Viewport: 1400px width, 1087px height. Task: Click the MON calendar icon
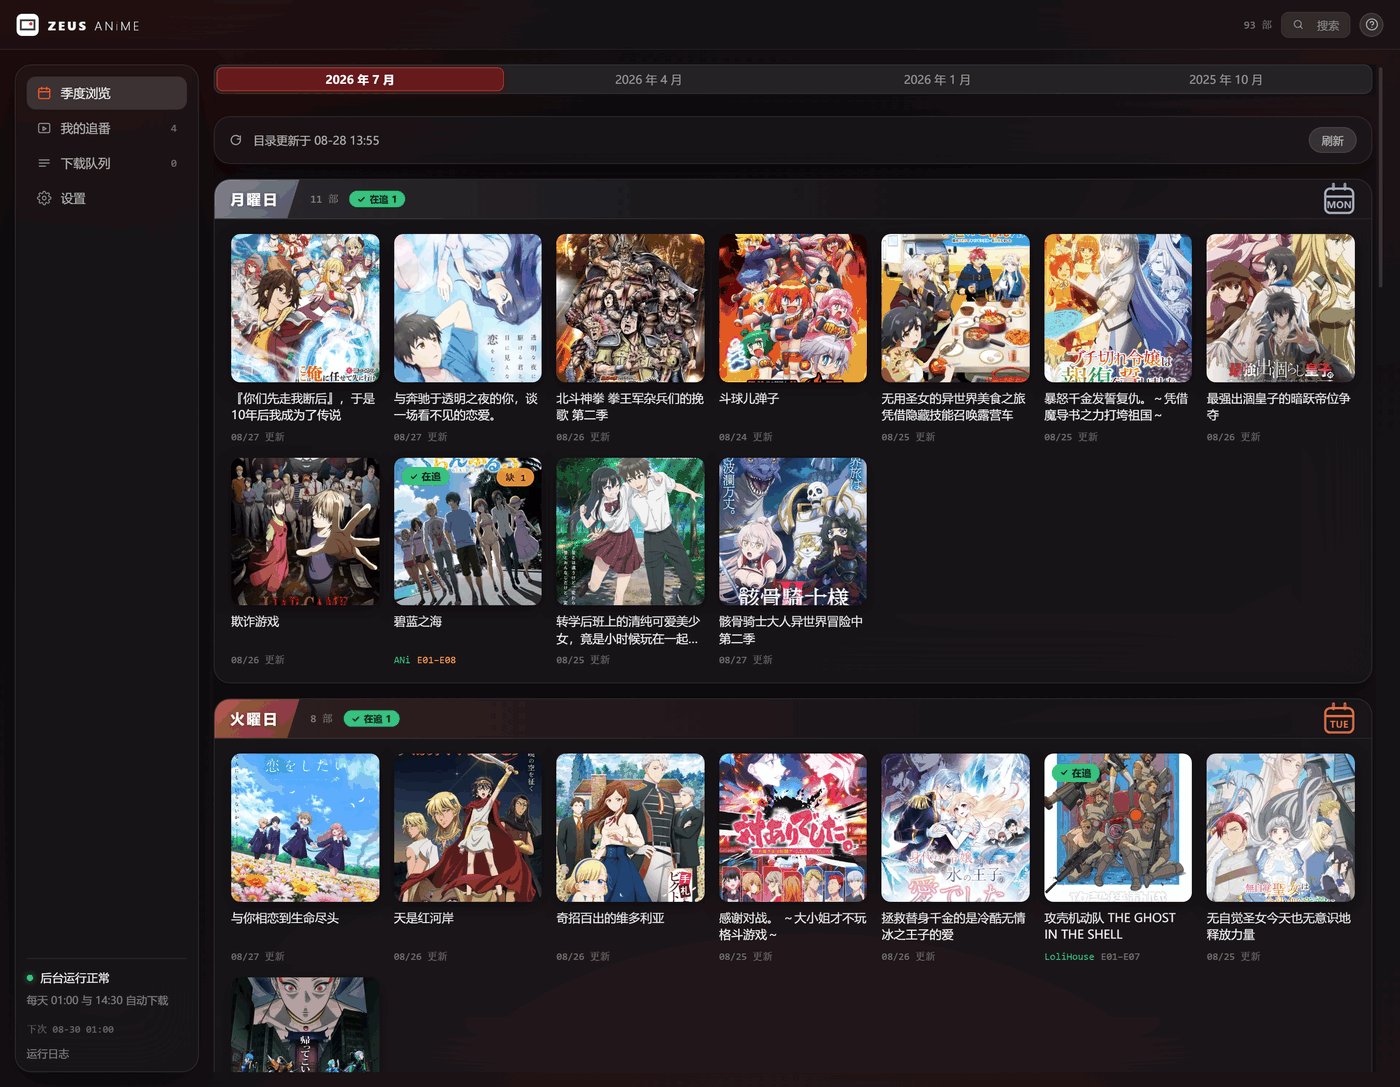(1339, 199)
